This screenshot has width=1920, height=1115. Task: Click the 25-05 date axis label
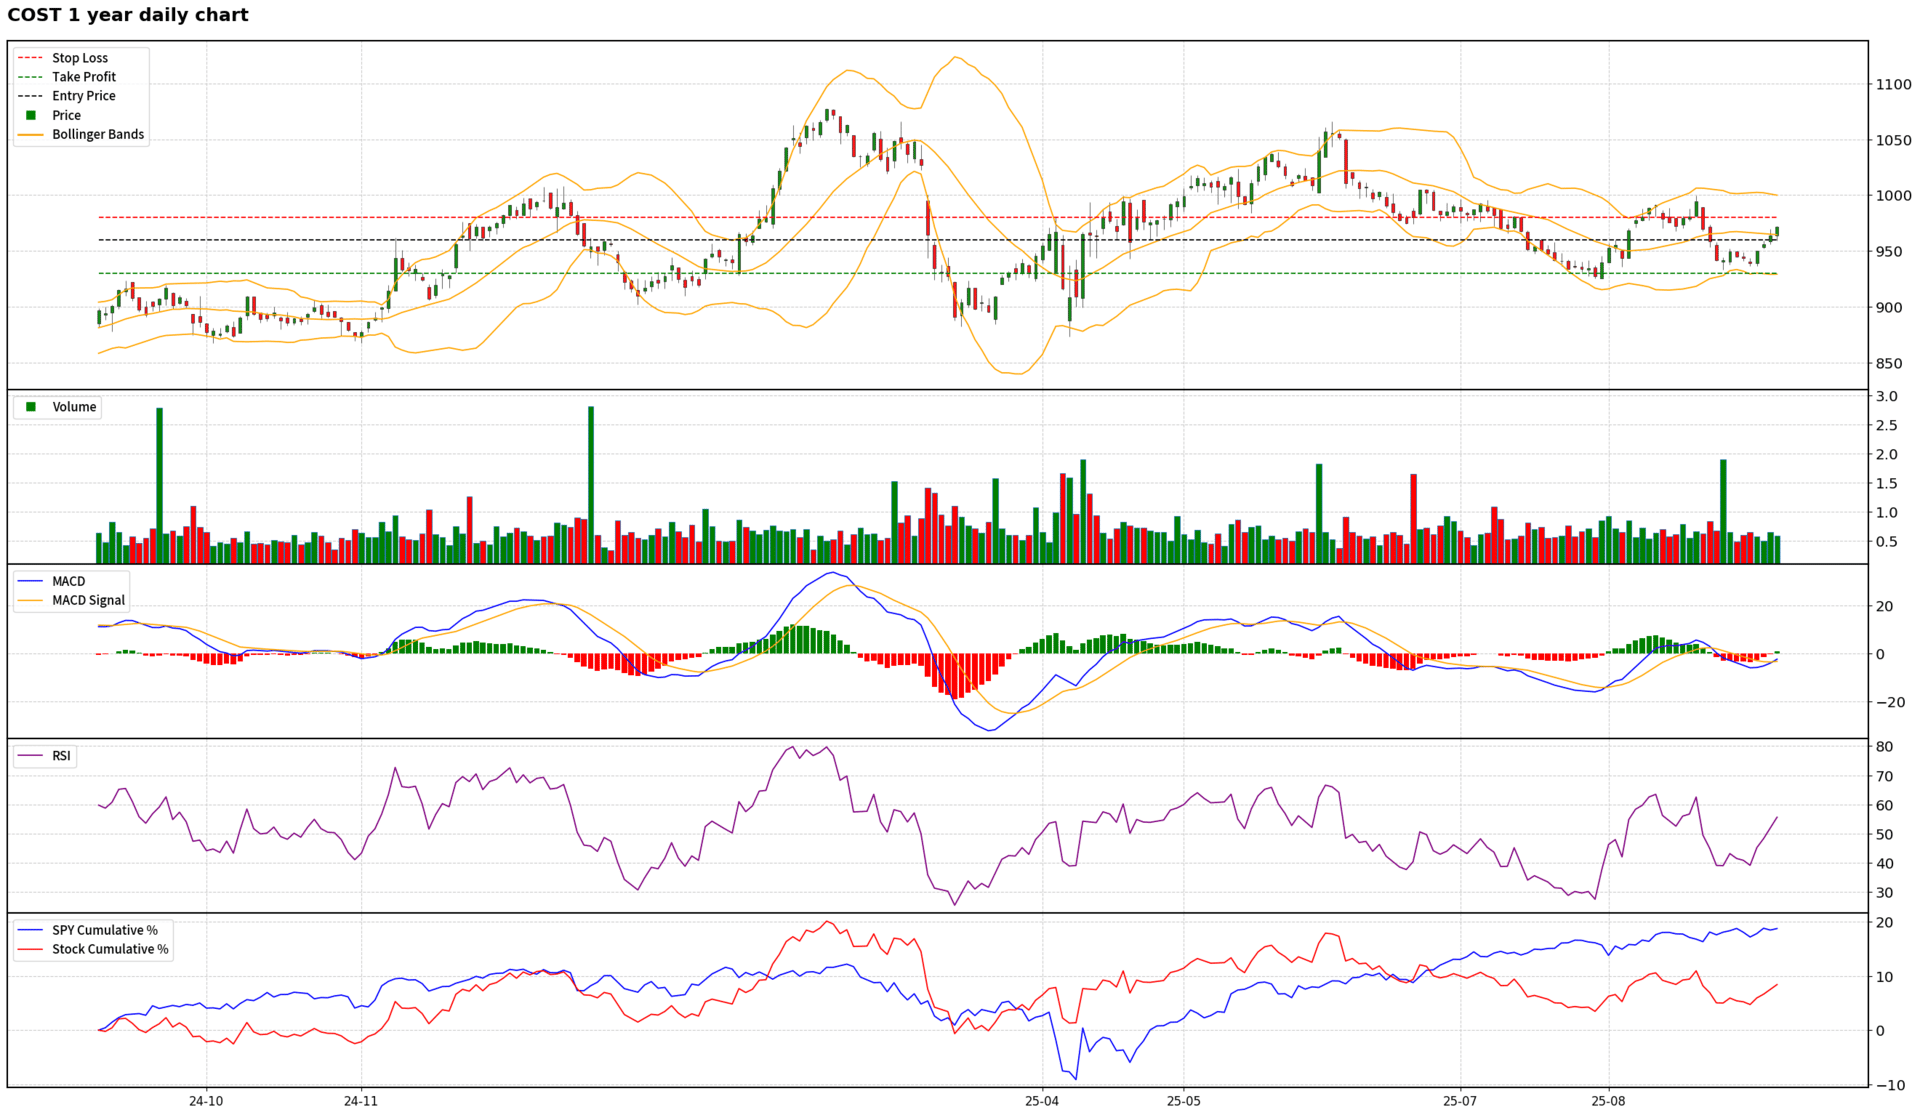click(1183, 1101)
